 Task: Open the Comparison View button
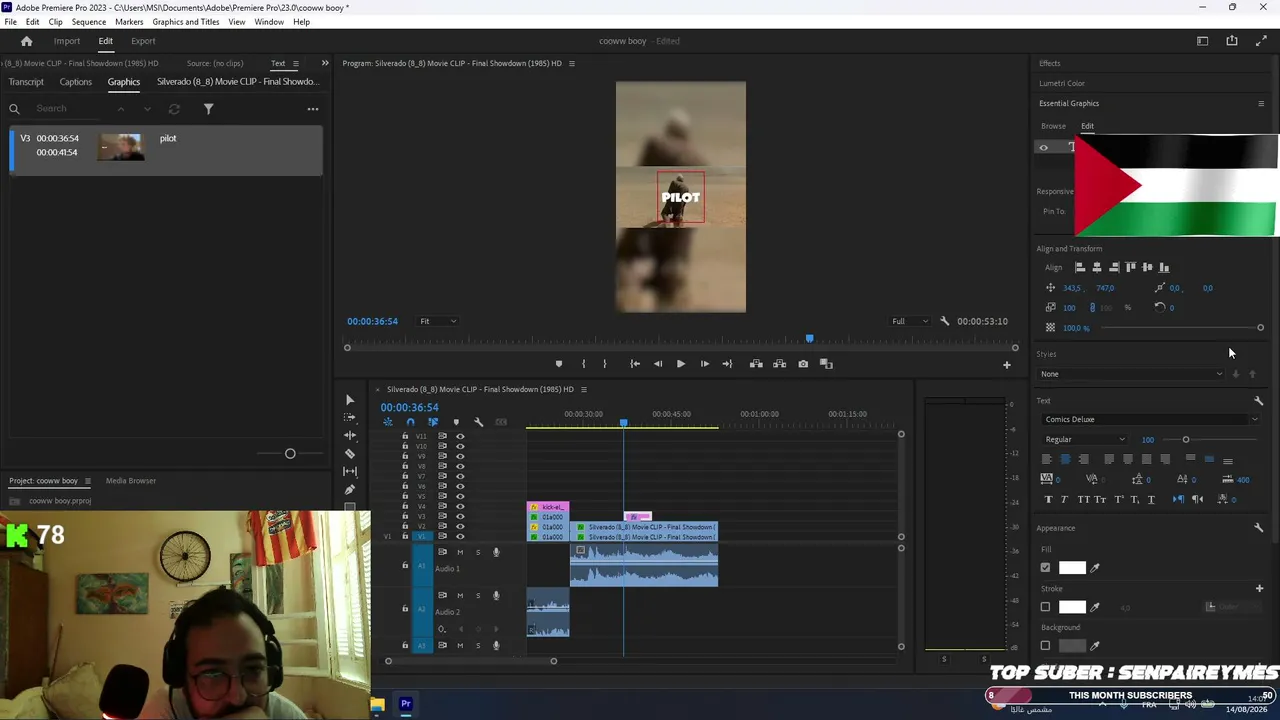point(826,364)
